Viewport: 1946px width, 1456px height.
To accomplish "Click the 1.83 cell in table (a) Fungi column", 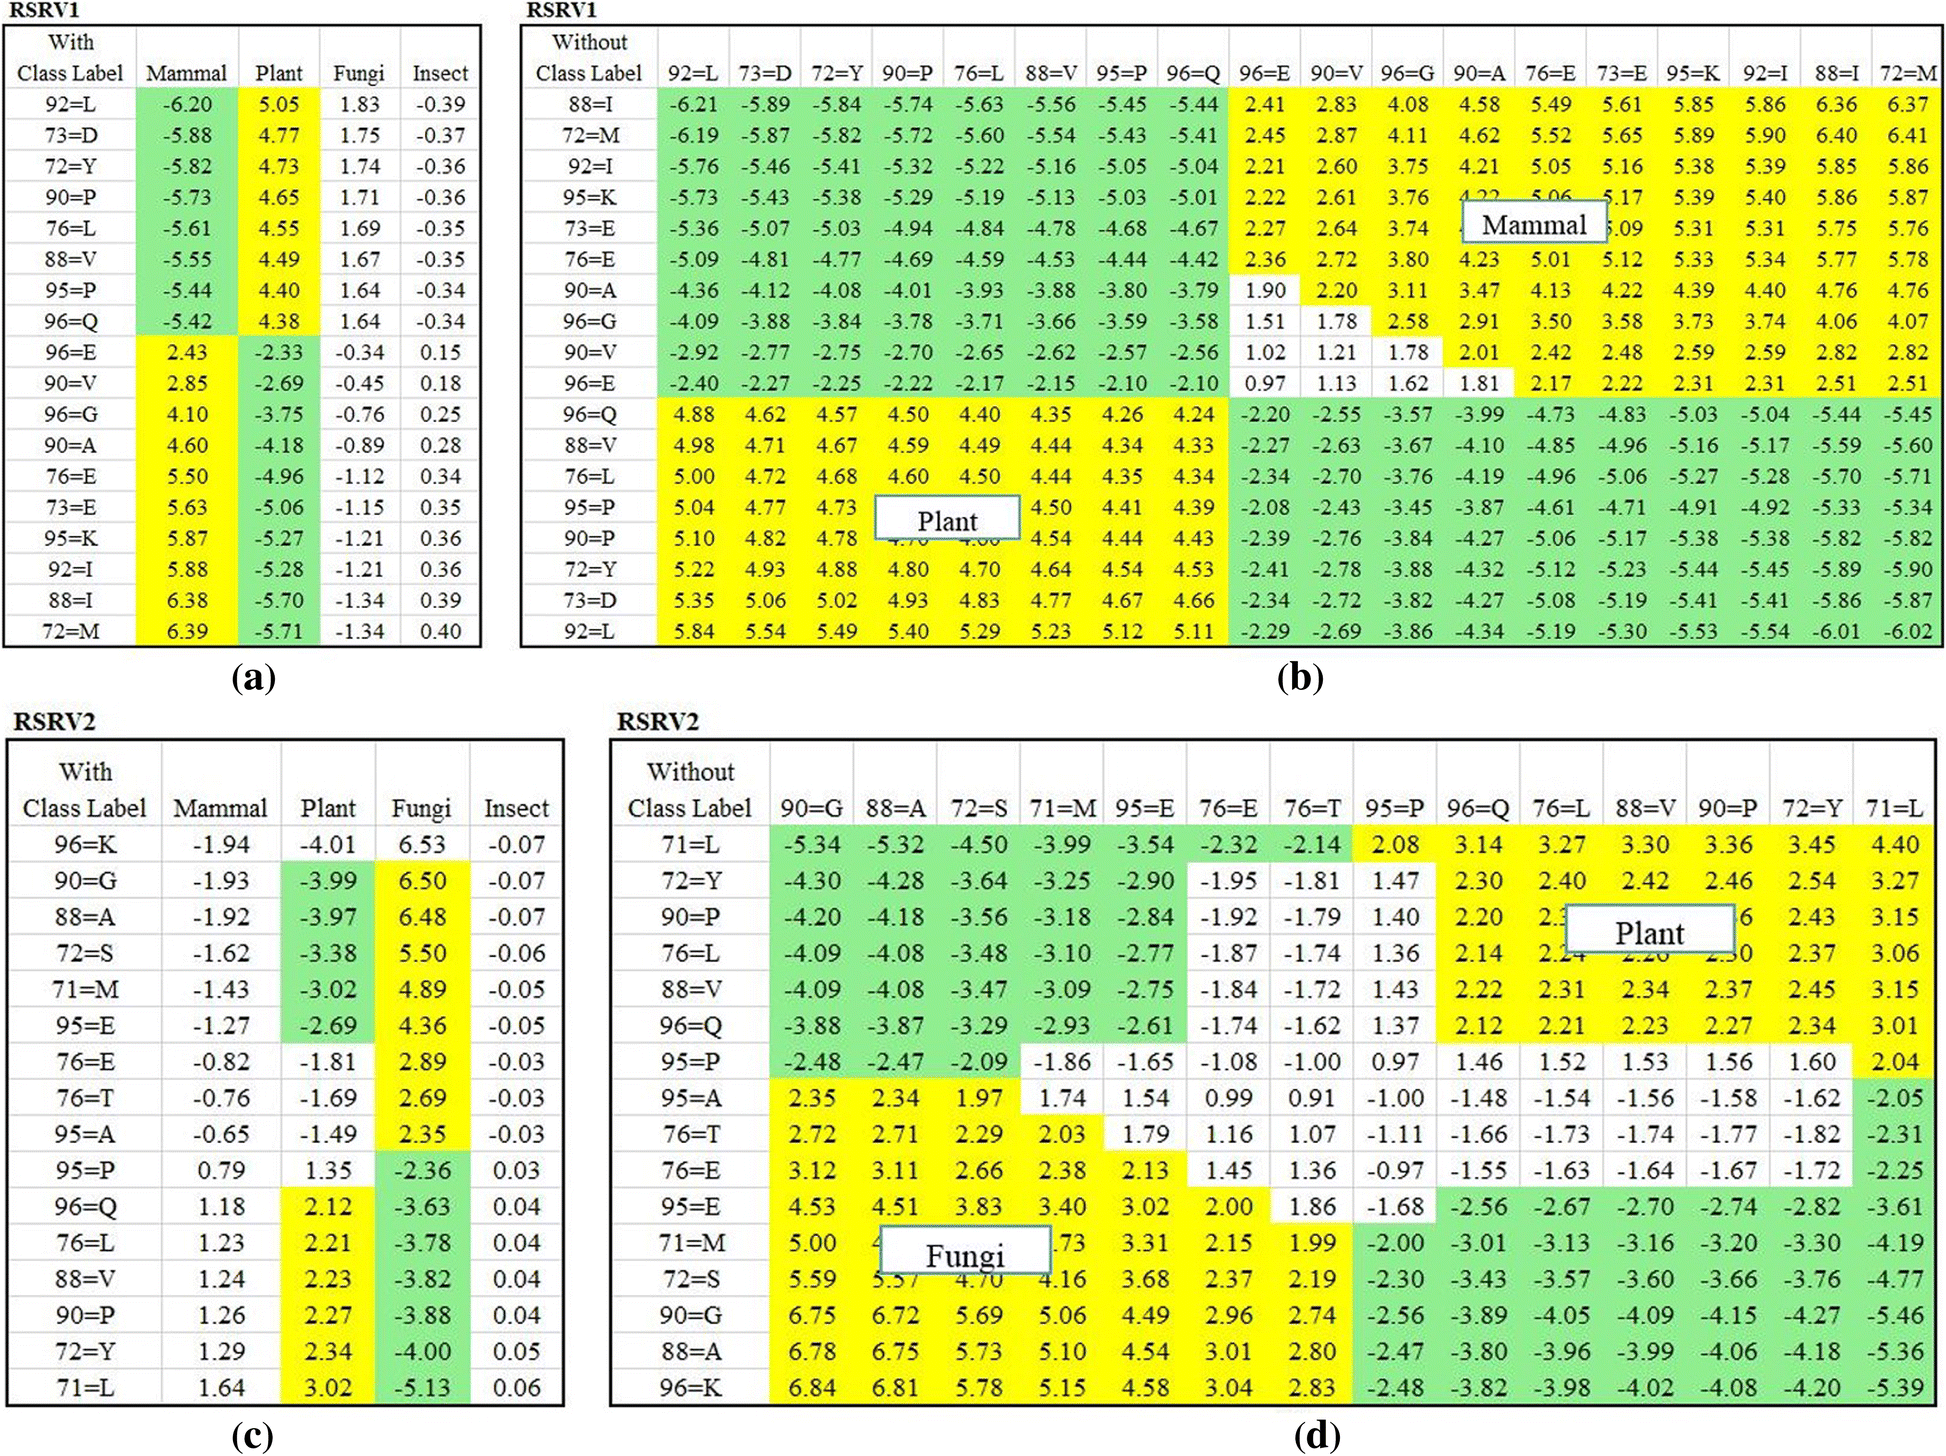I will [359, 104].
